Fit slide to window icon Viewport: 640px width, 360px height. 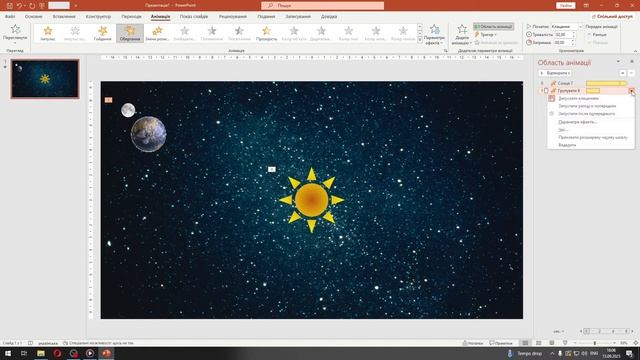636,343
